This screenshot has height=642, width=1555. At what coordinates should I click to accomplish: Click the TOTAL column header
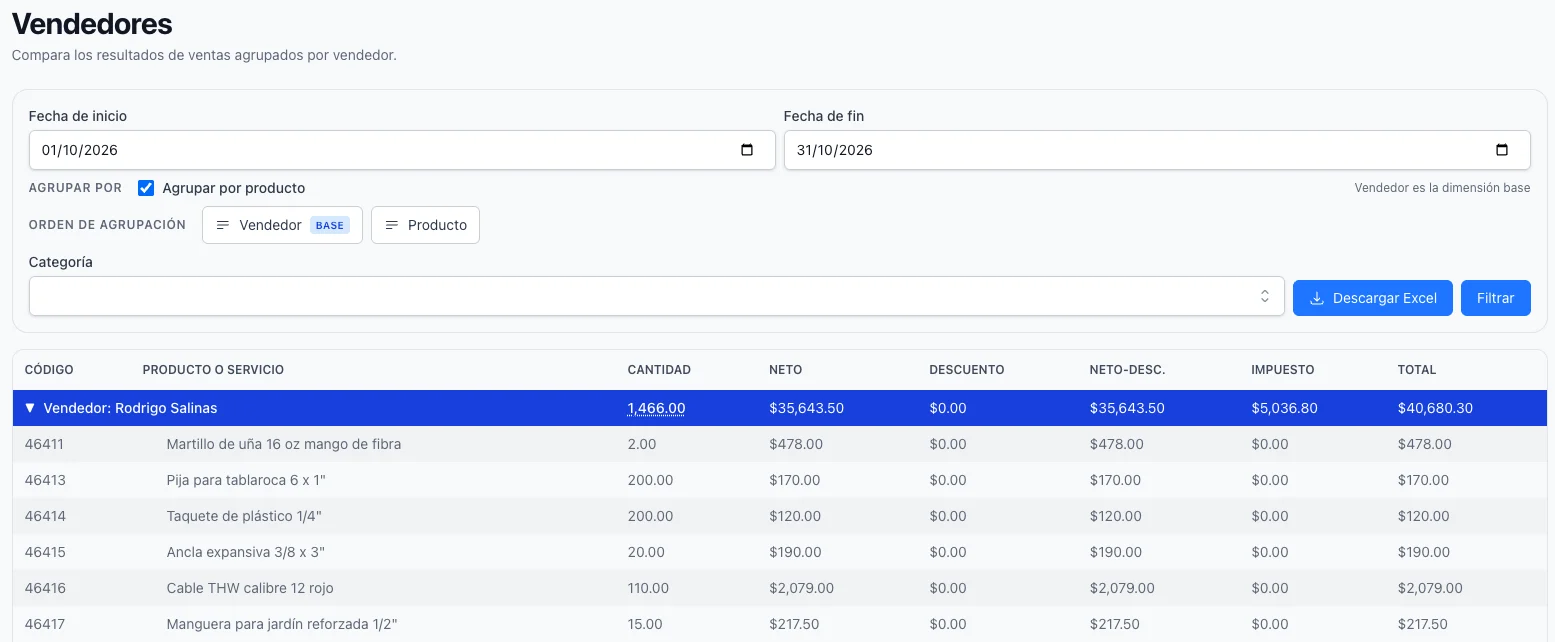tap(1417, 370)
